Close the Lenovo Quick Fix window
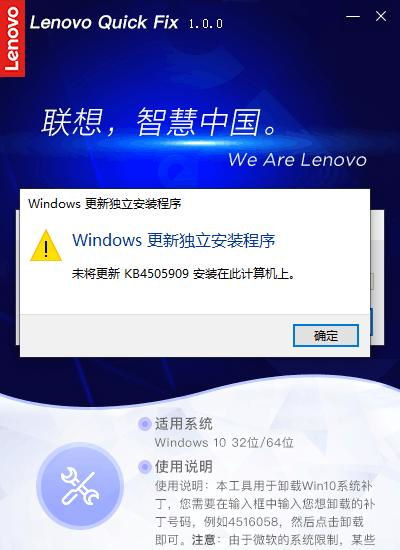Viewport: 400px width, 550px height. coord(381,16)
